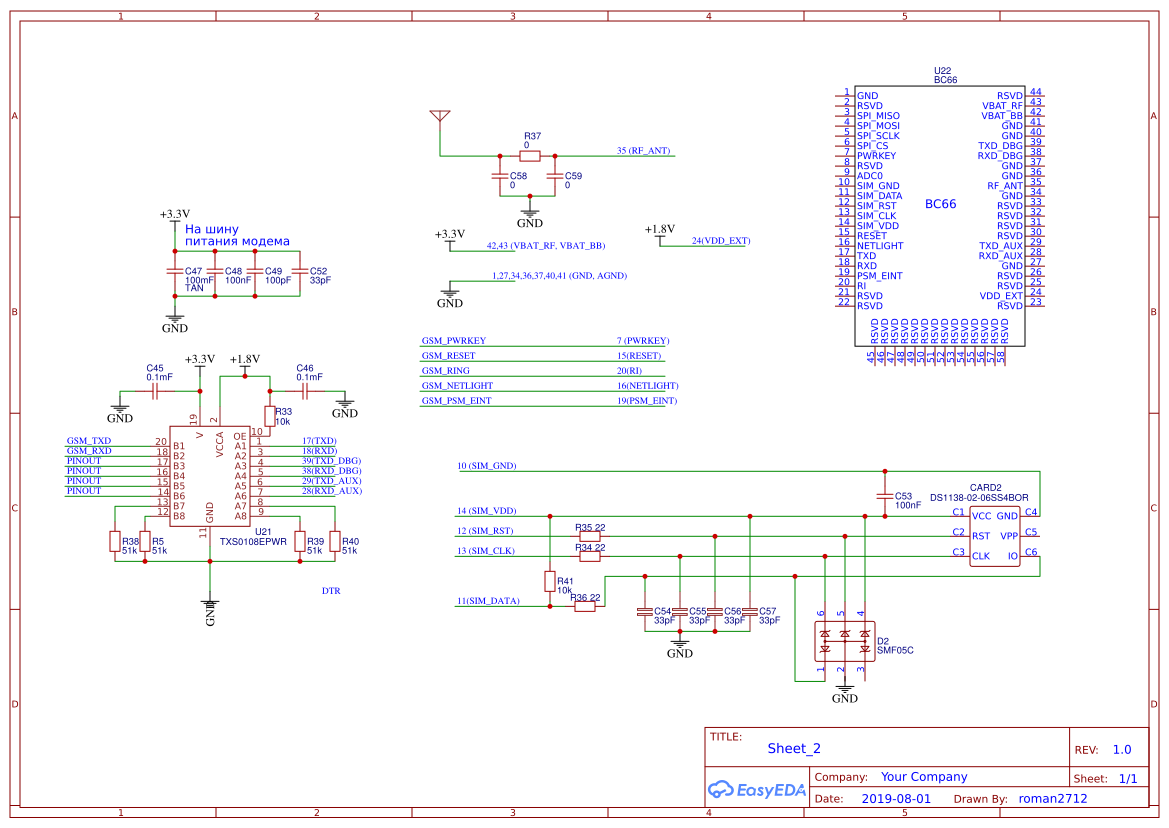Click the '14 (SIM_VDD)' net label
This screenshot has width=1169, height=828.
coord(487,511)
